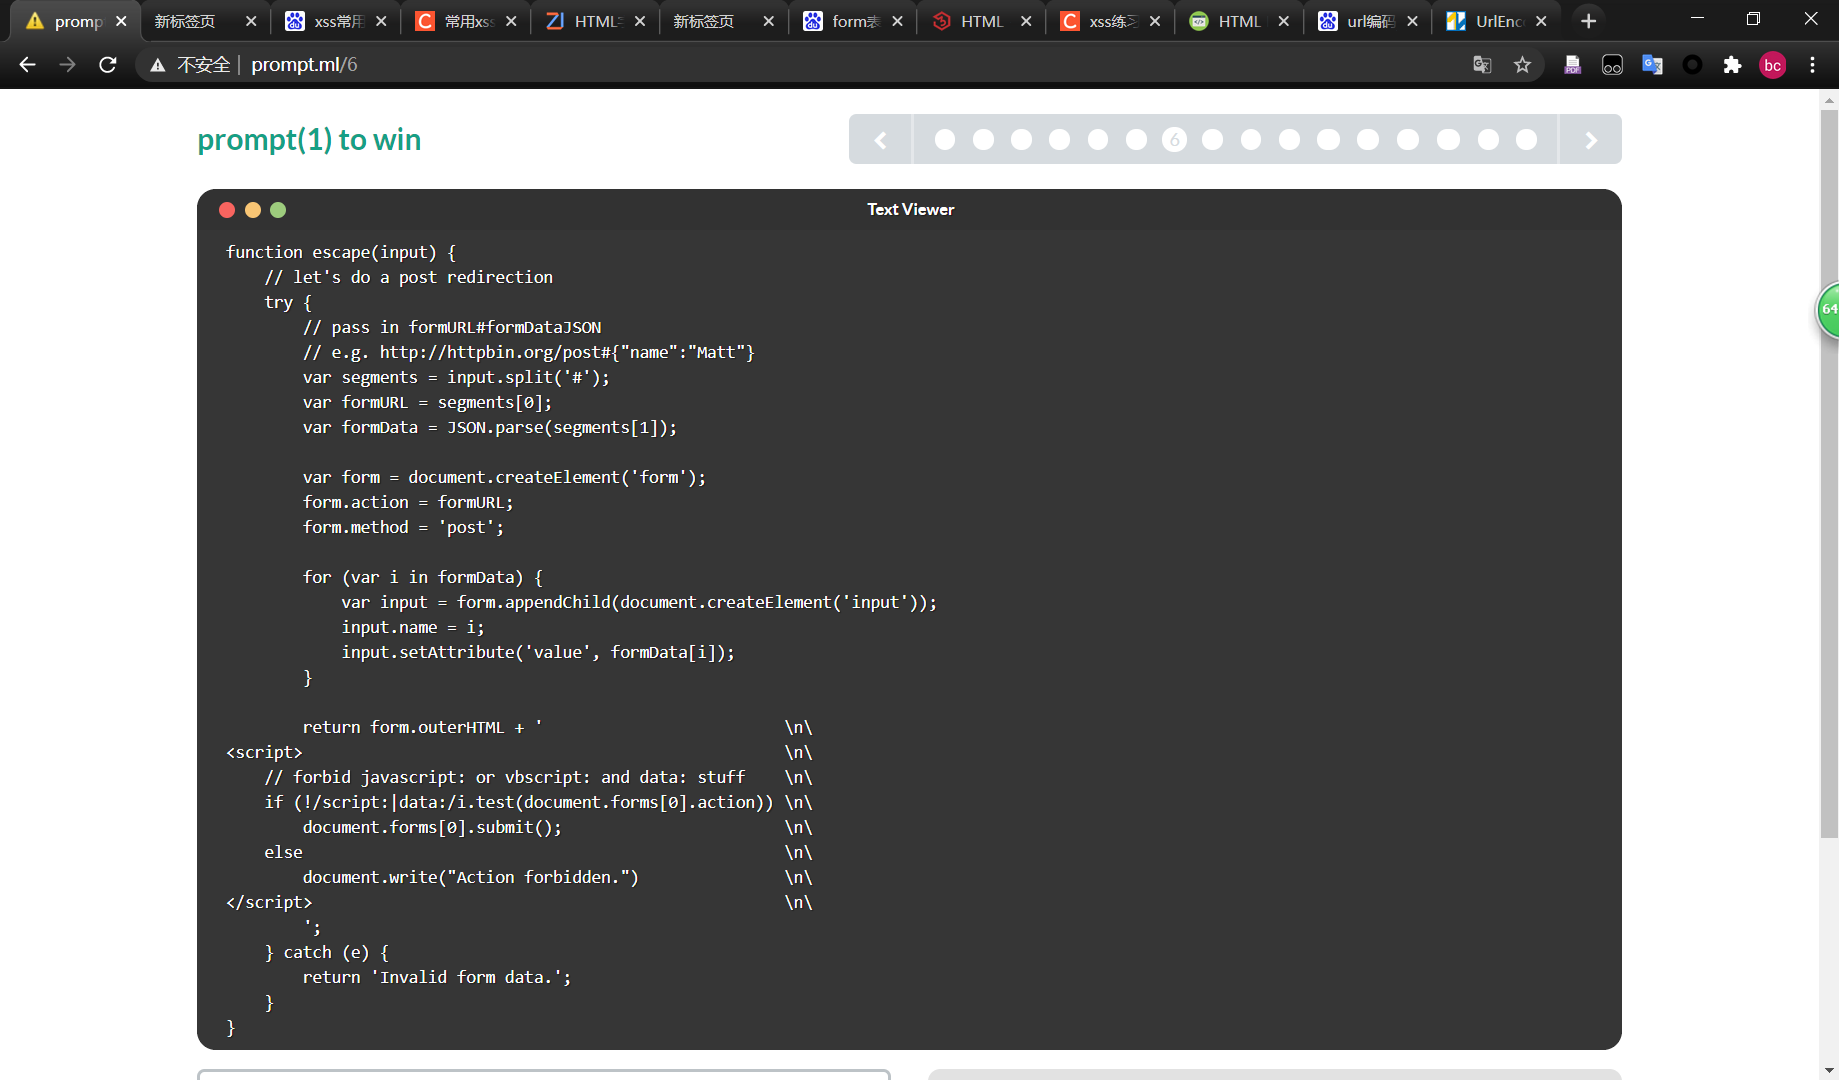The height and width of the screenshot is (1080, 1839).
Task: Click the Tampermonkey-style mask extension icon
Action: pyautogui.click(x=1612, y=65)
